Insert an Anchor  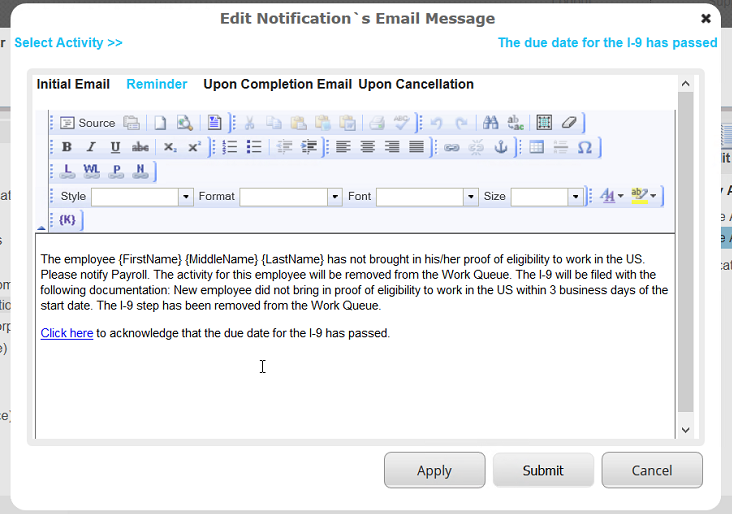click(x=501, y=148)
